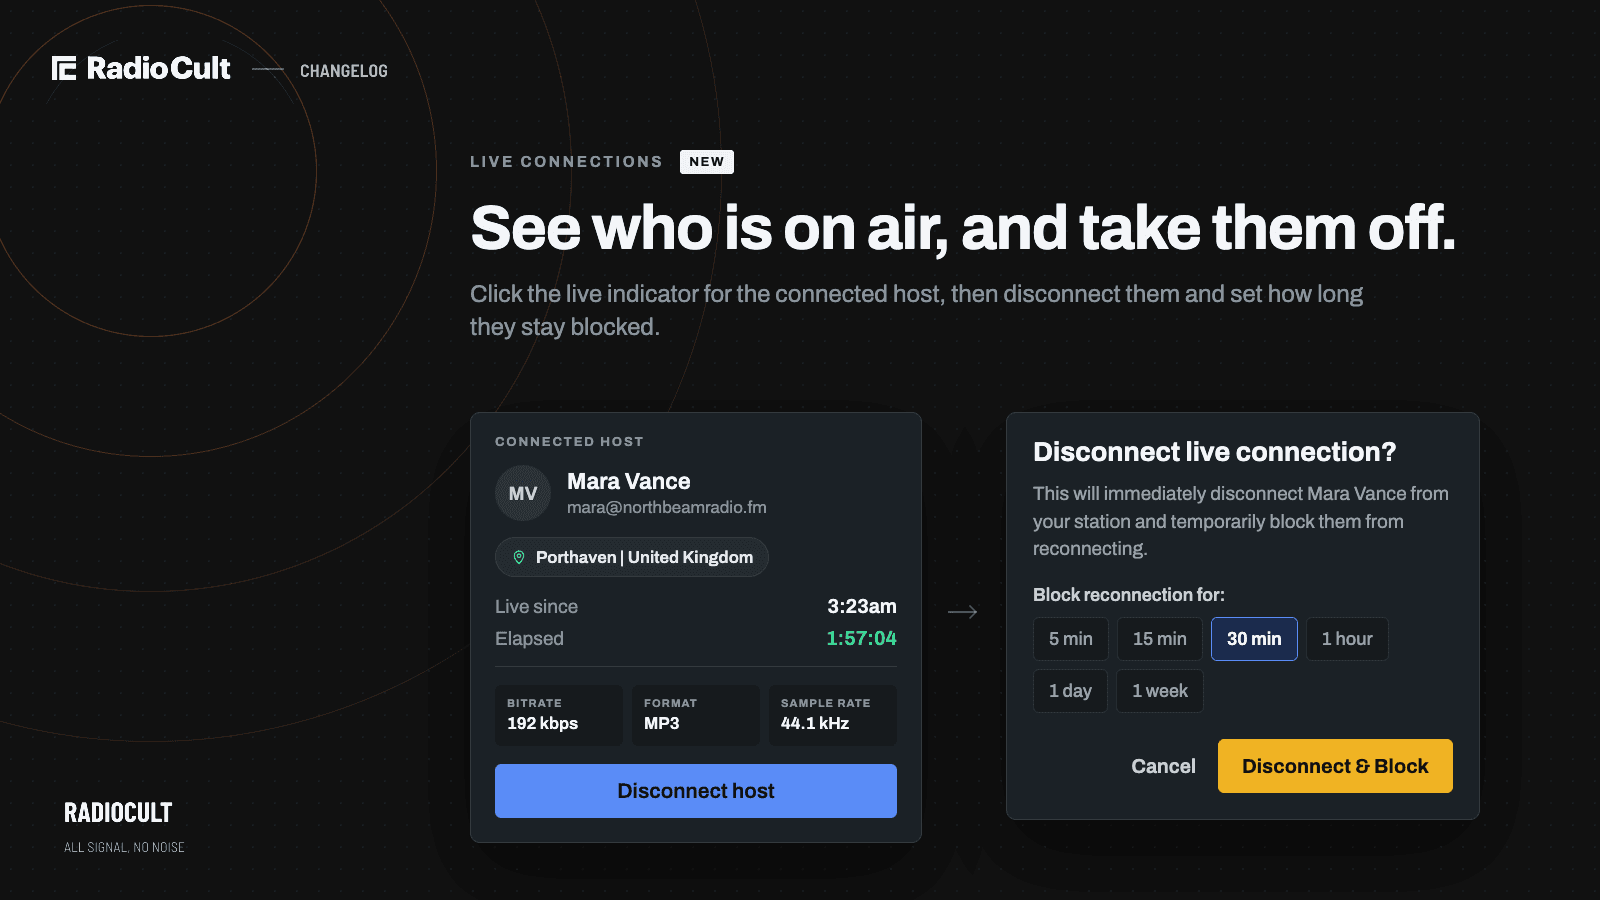Click the NEW badge beside Live Connections
The image size is (1600, 900).
(707, 162)
